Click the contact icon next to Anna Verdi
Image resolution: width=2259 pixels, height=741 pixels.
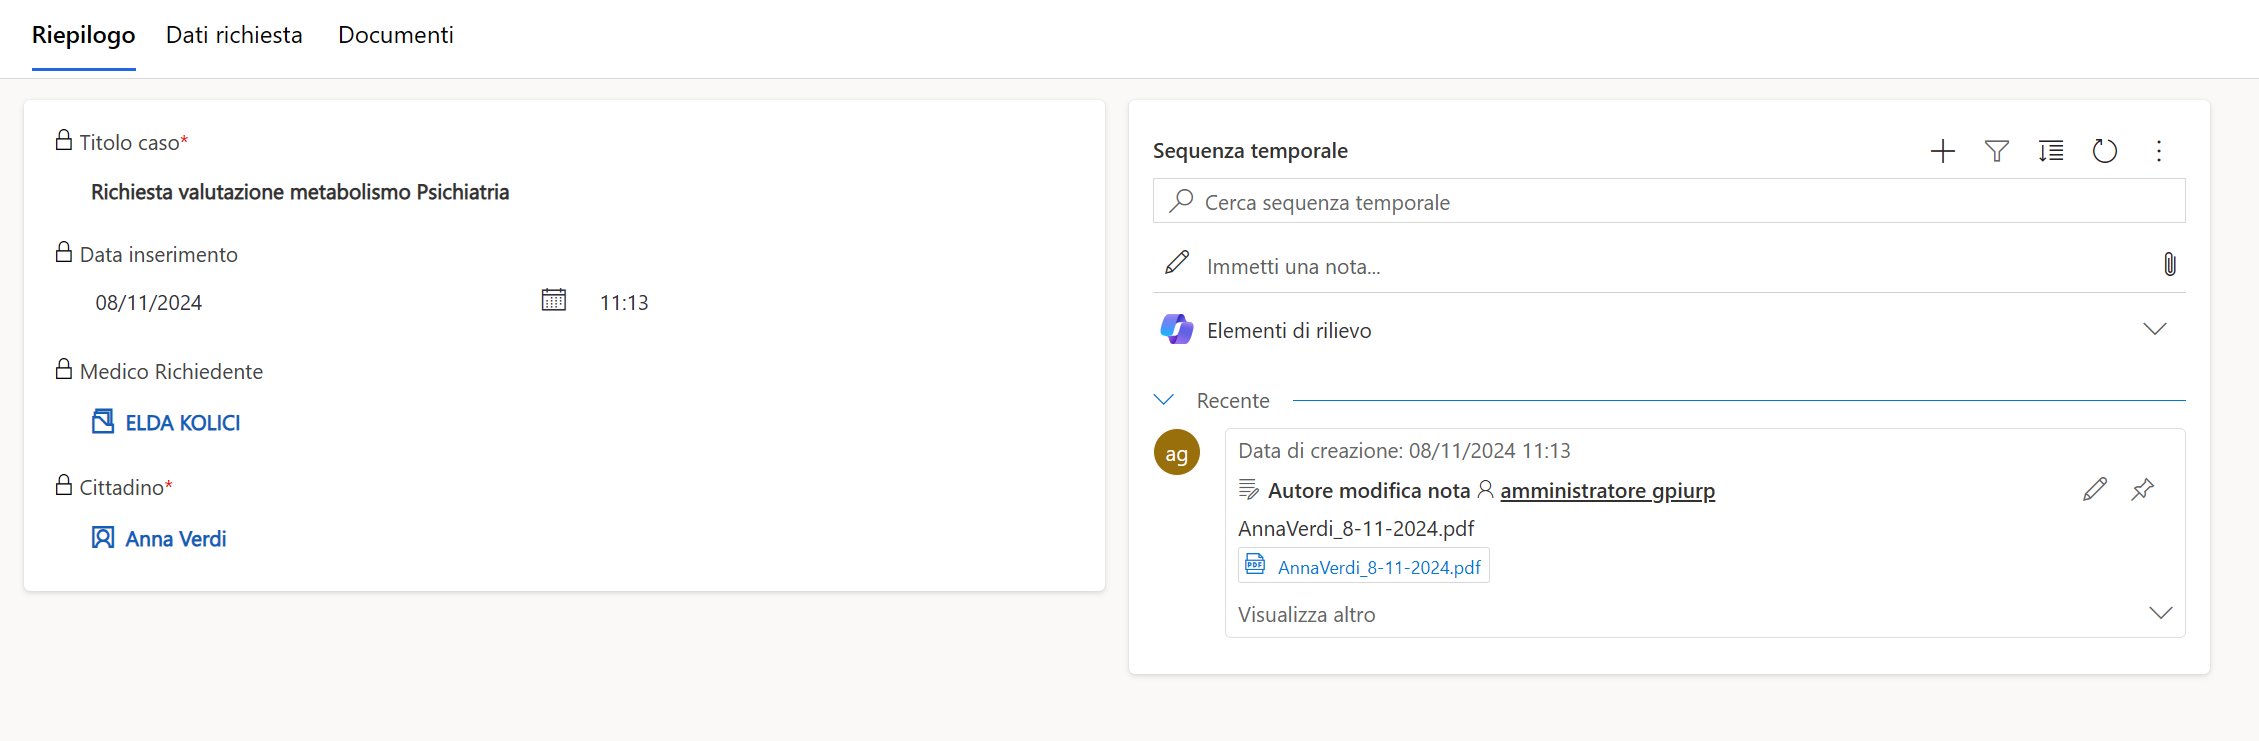click(x=103, y=538)
